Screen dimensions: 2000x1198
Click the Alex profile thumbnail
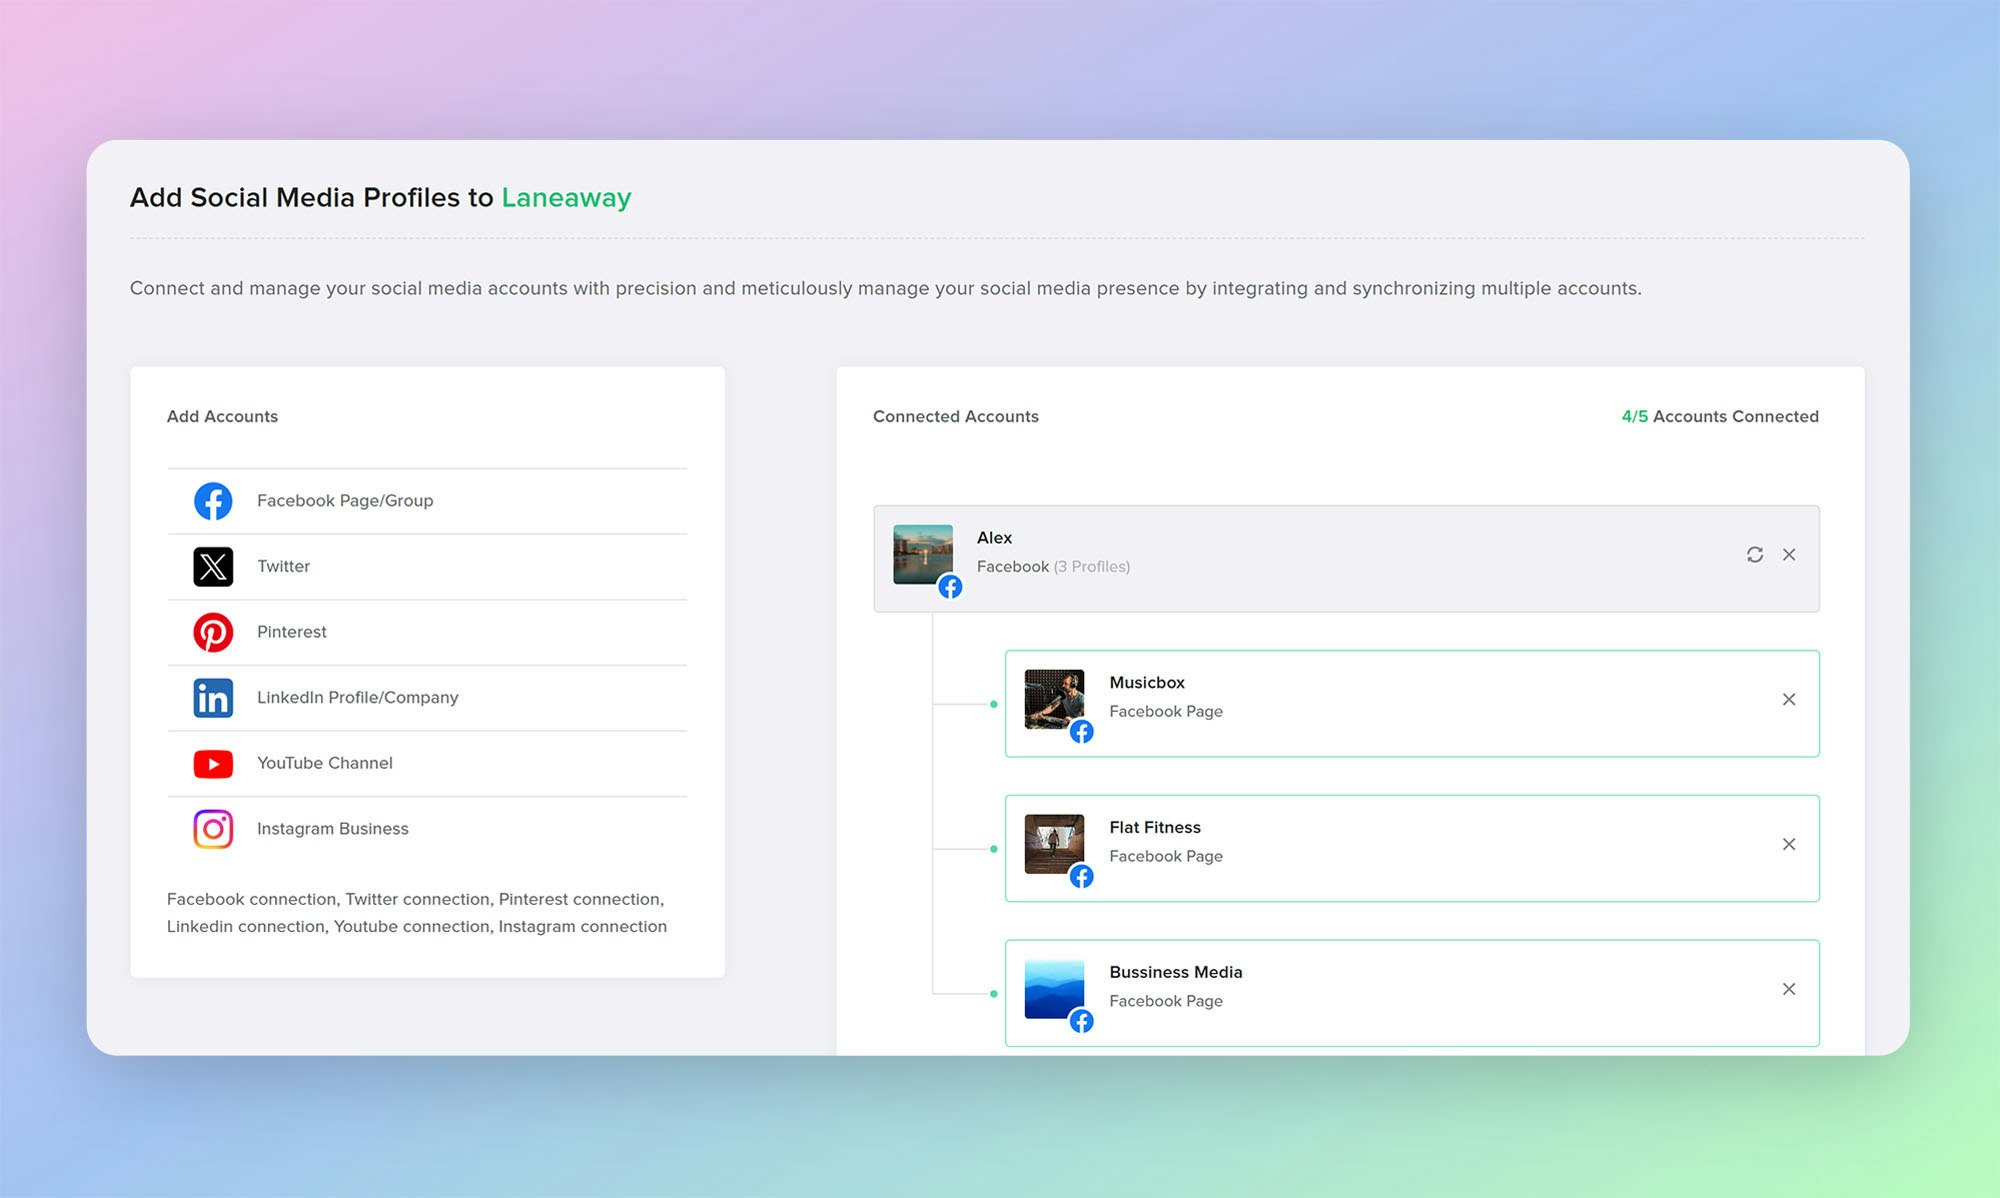click(x=922, y=554)
